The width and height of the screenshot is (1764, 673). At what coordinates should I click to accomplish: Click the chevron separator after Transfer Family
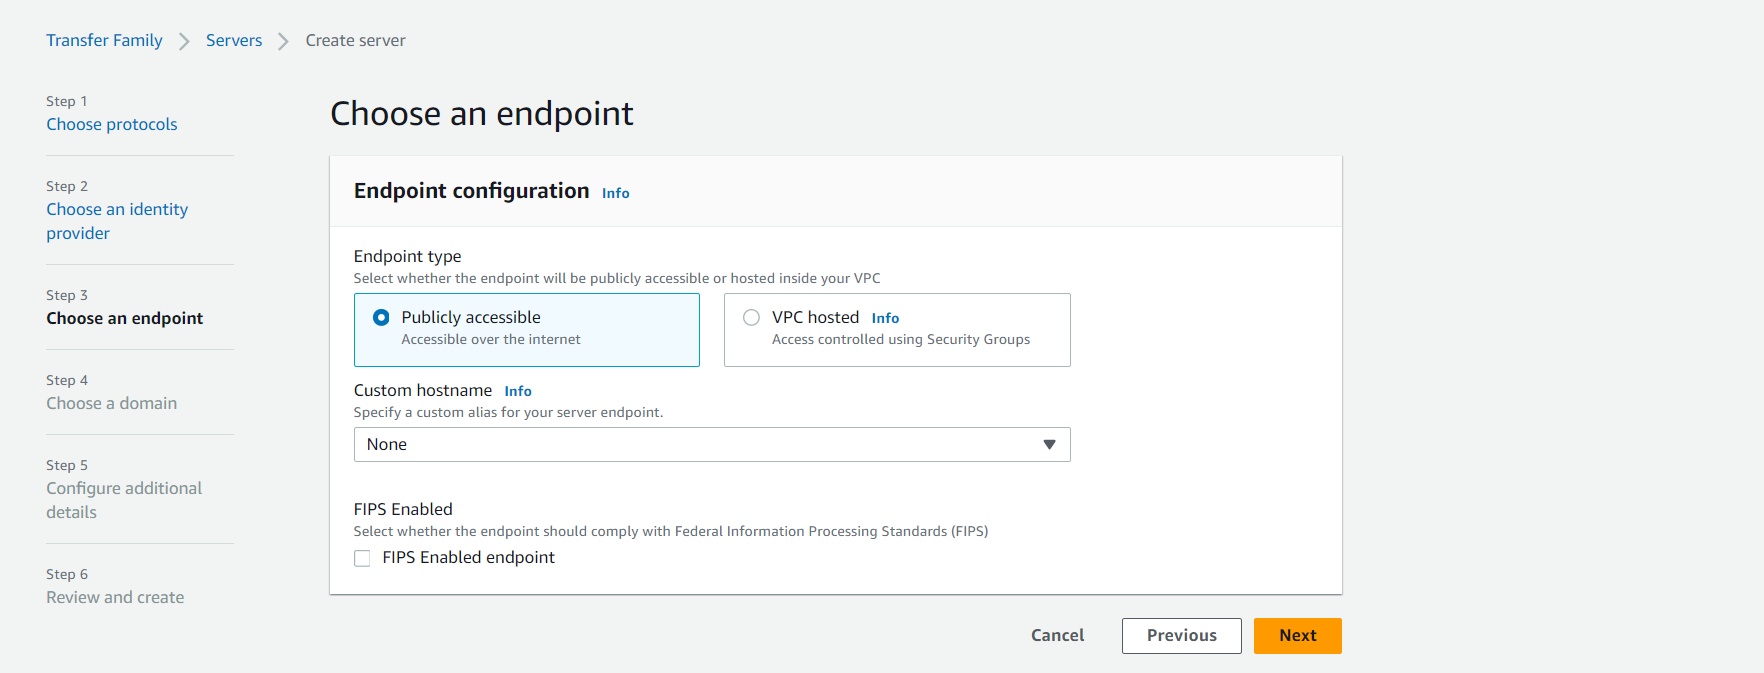[x=184, y=41]
